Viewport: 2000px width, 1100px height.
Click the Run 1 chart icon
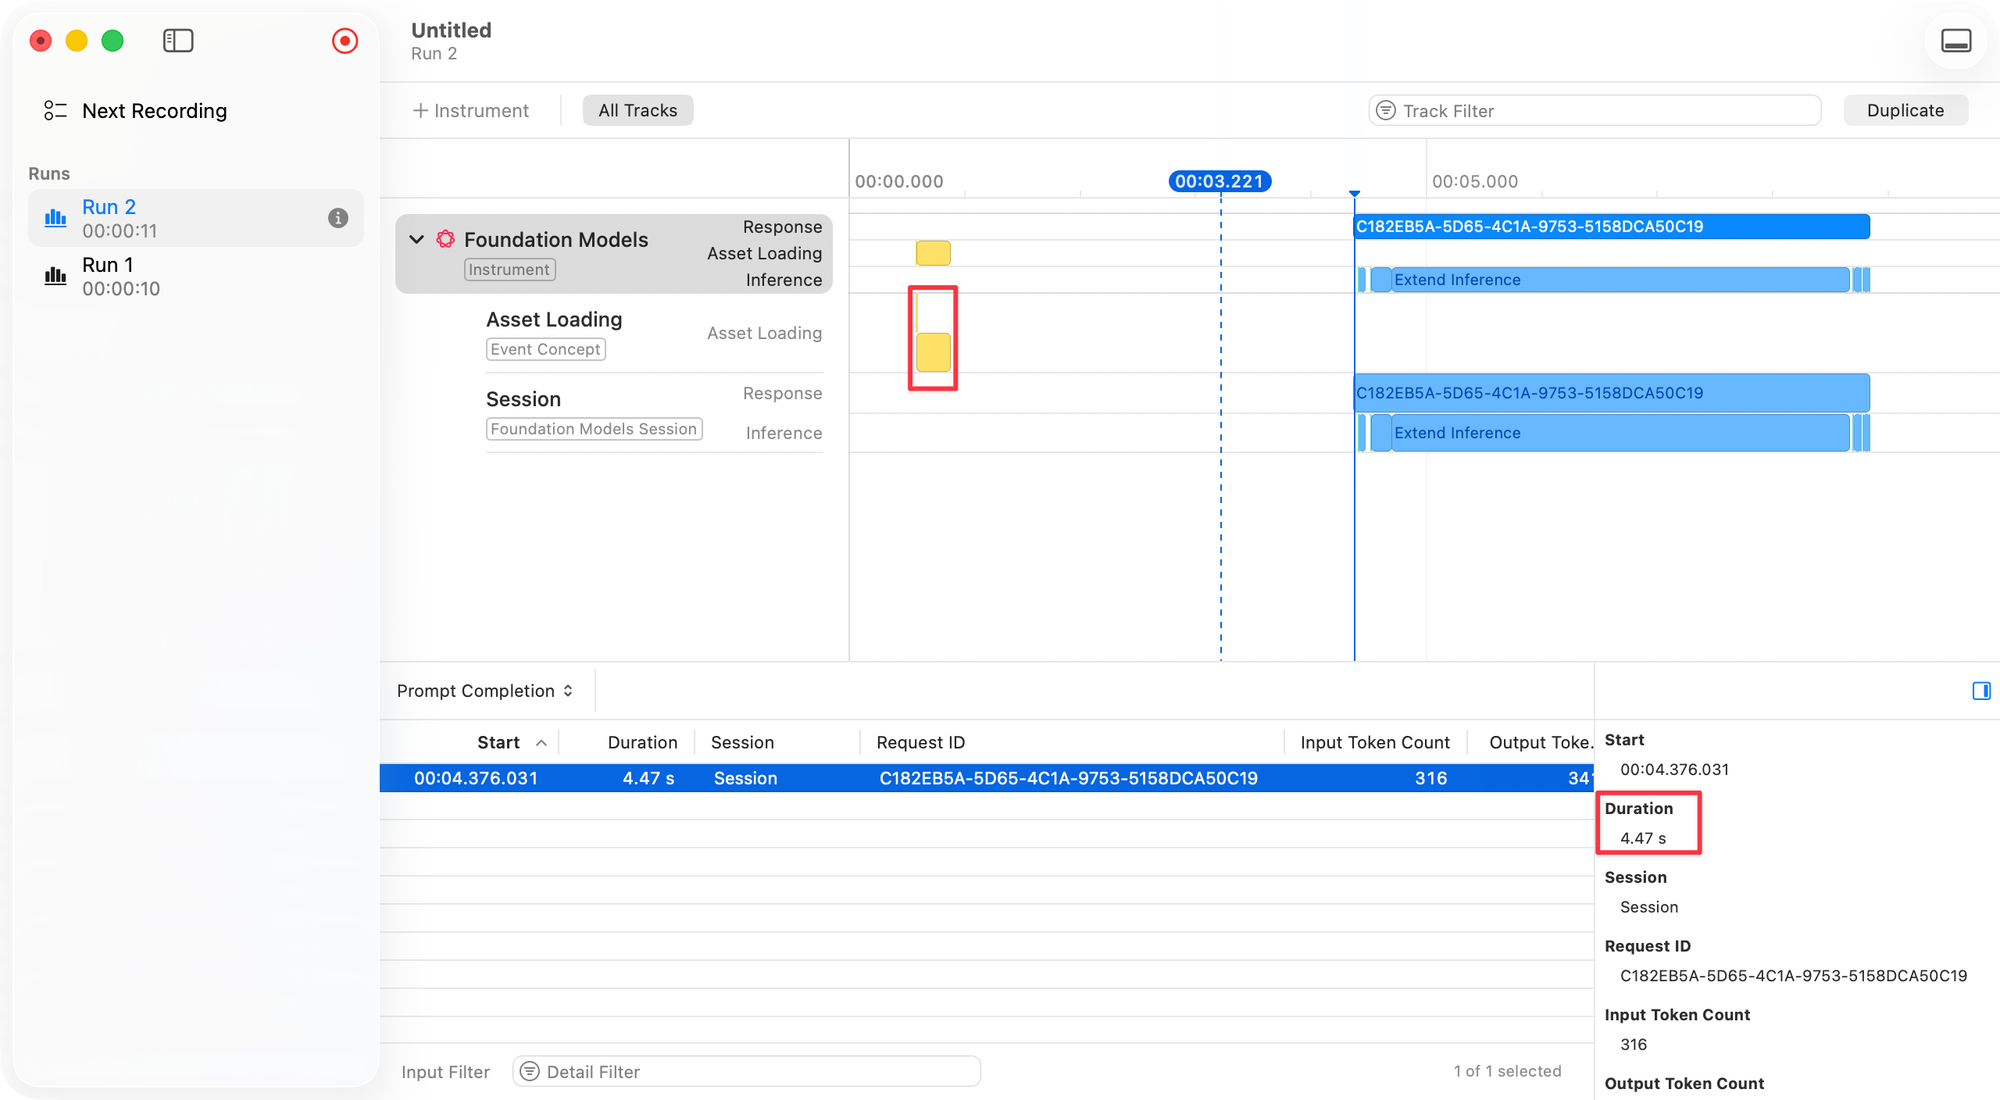[x=56, y=276]
